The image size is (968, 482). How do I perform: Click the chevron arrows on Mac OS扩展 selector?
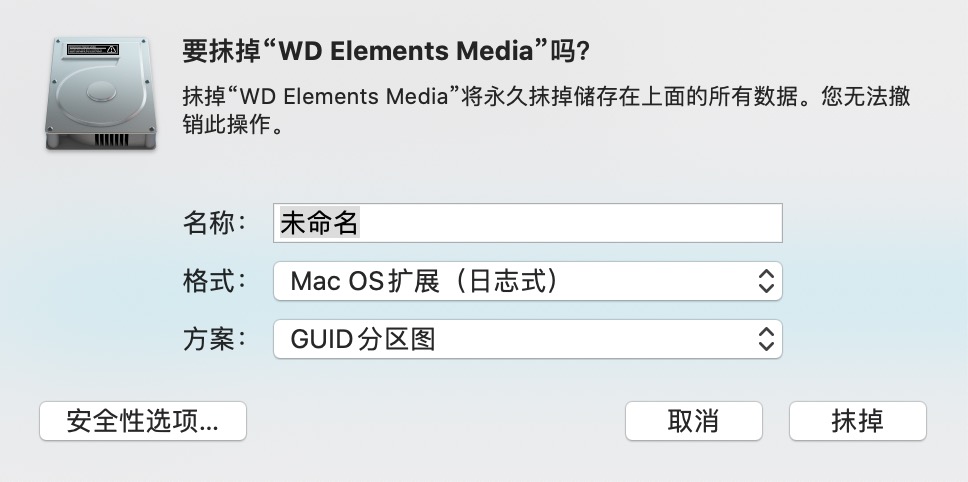coord(766,281)
